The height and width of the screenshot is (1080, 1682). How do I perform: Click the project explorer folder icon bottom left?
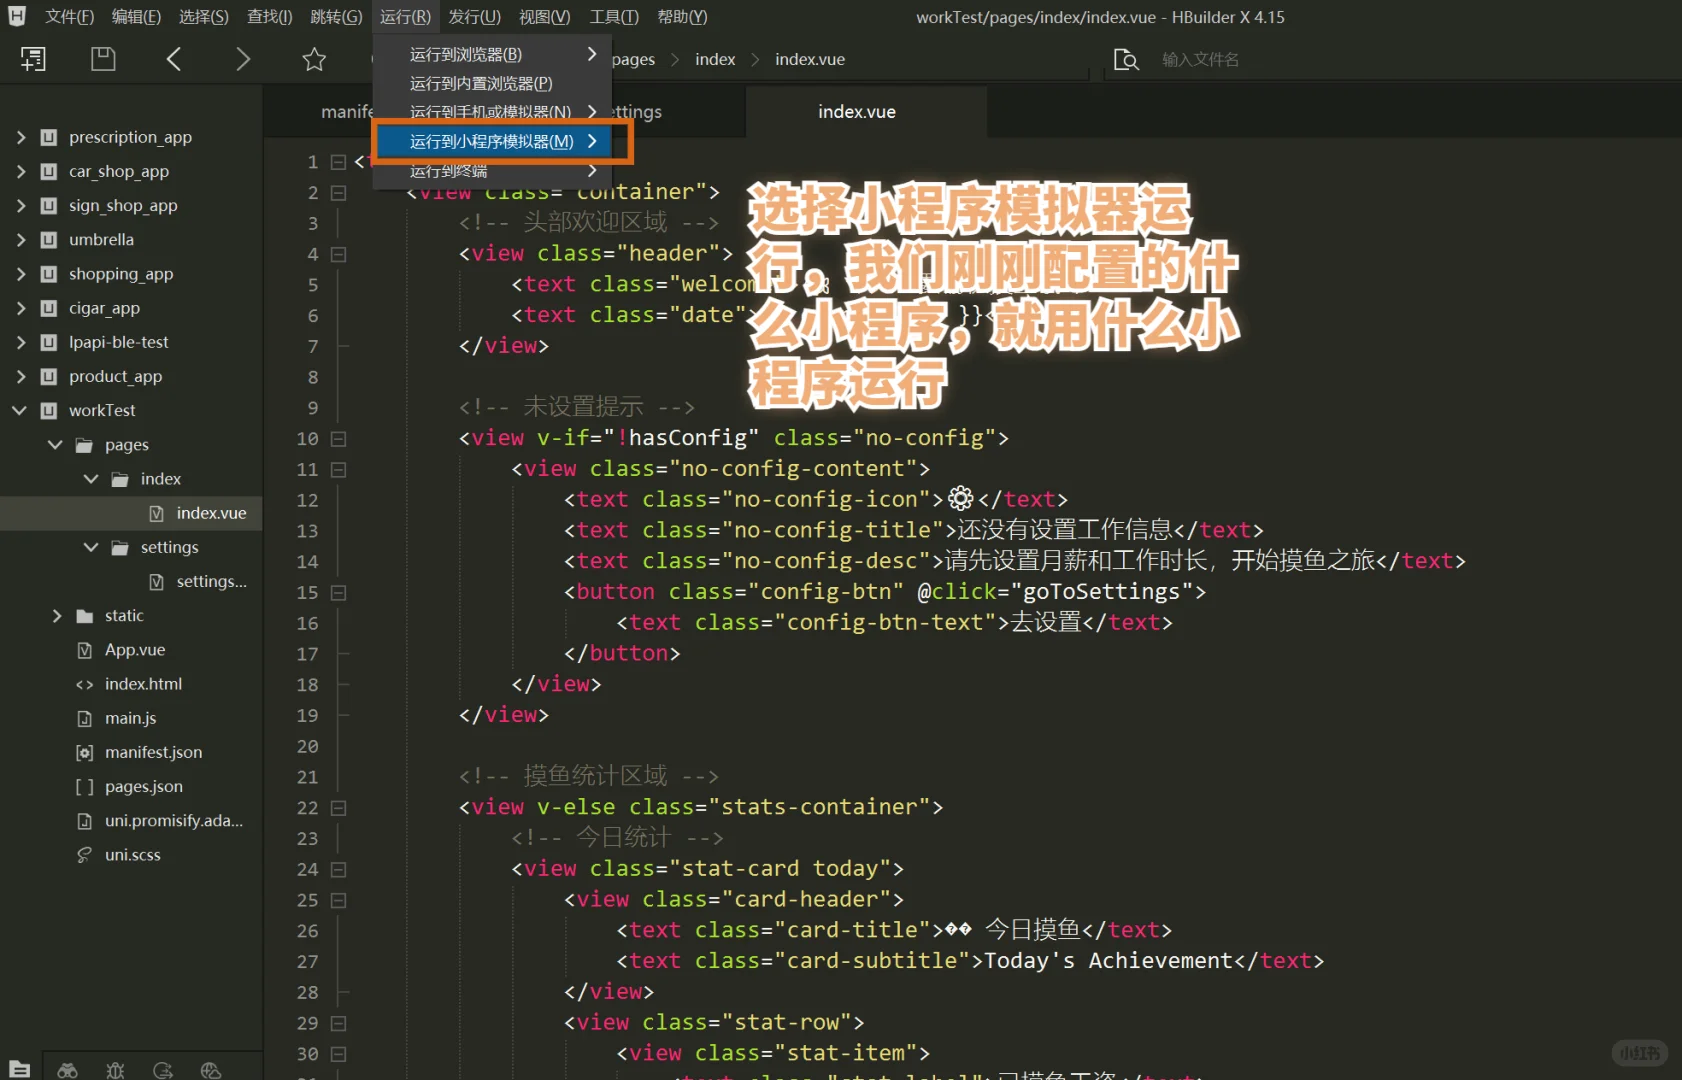(x=20, y=1068)
